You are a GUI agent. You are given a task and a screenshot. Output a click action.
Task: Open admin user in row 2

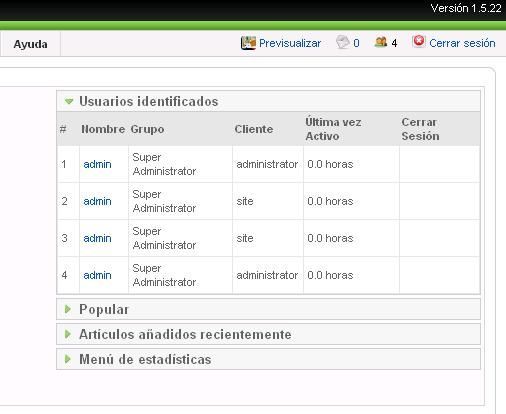pyautogui.click(x=97, y=201)
